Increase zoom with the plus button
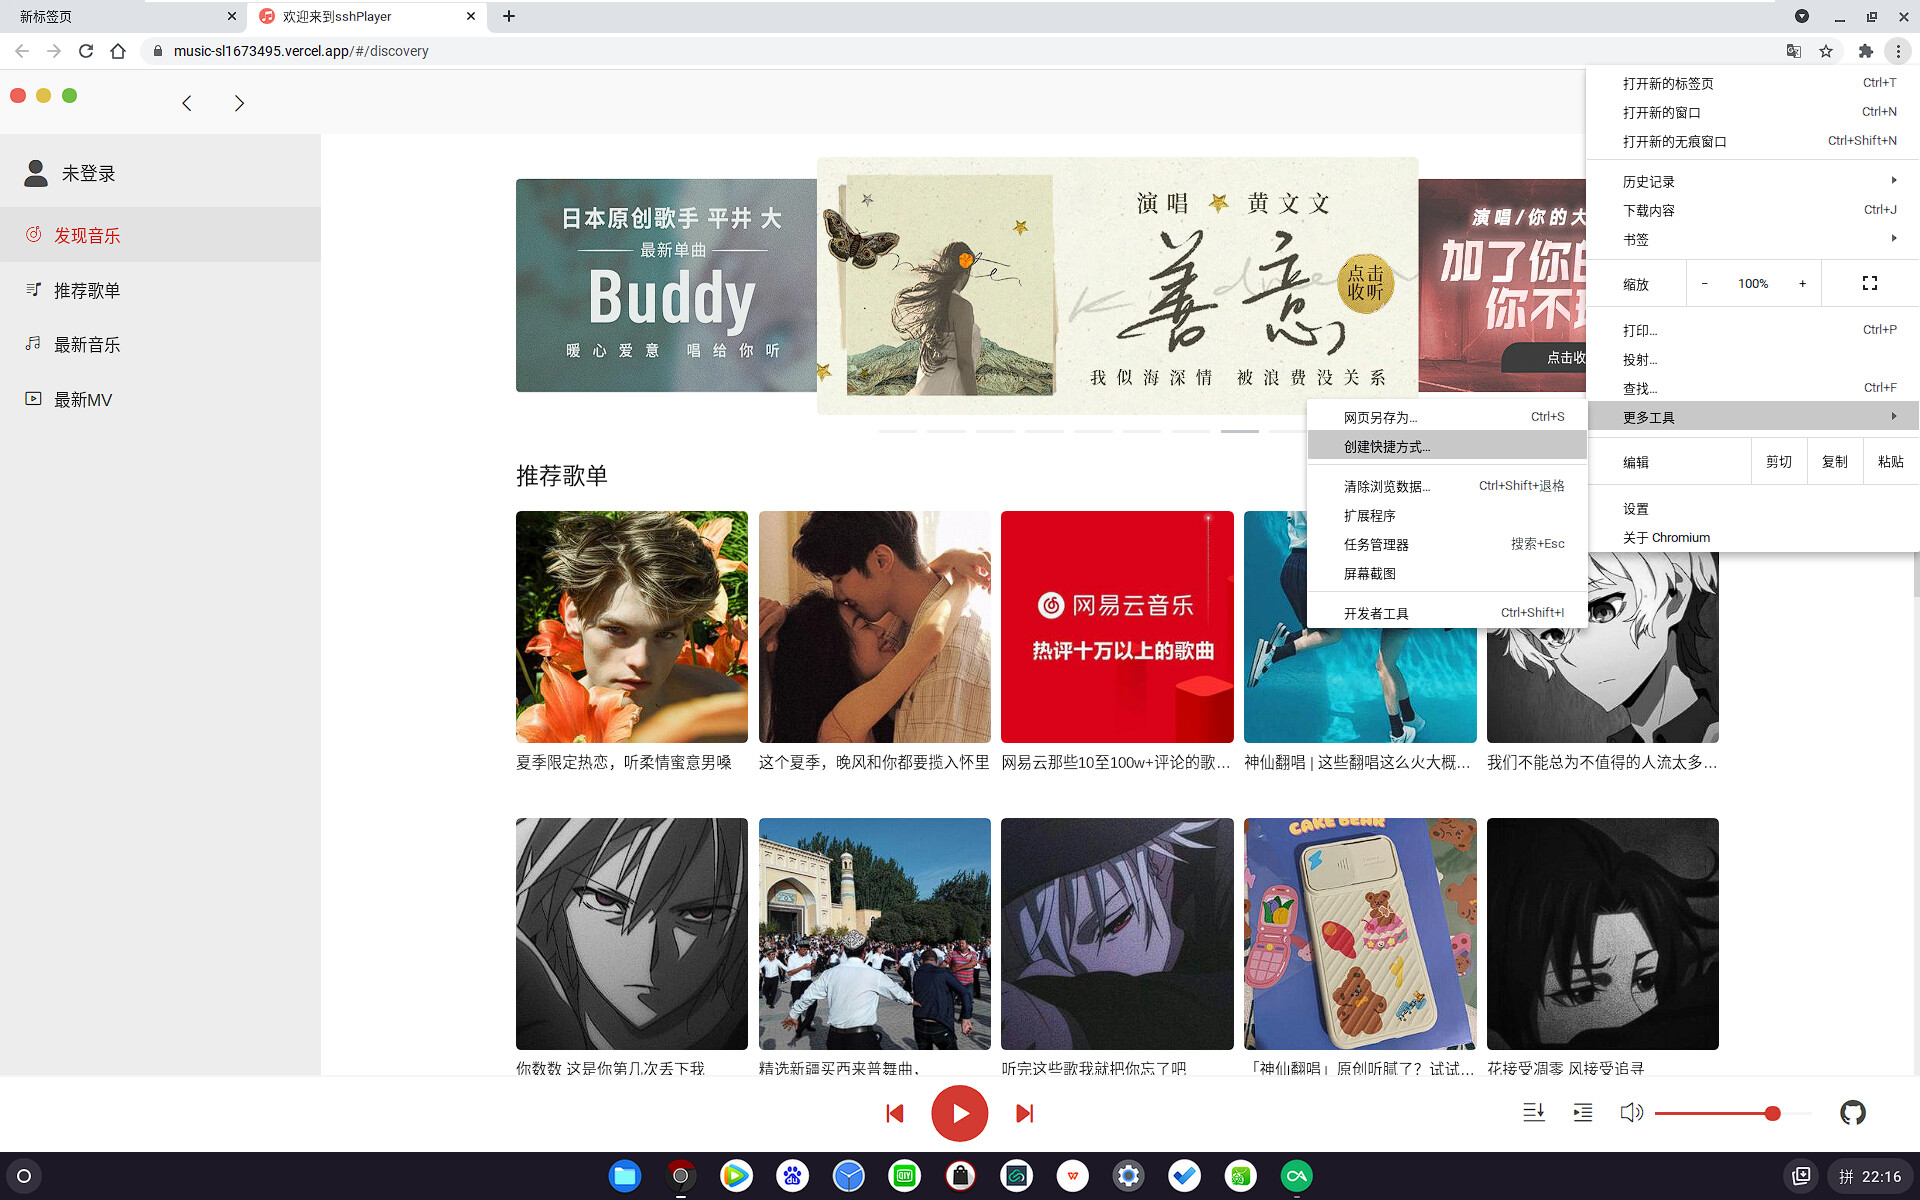Screen dimensions: 1920x1200 1802,284
